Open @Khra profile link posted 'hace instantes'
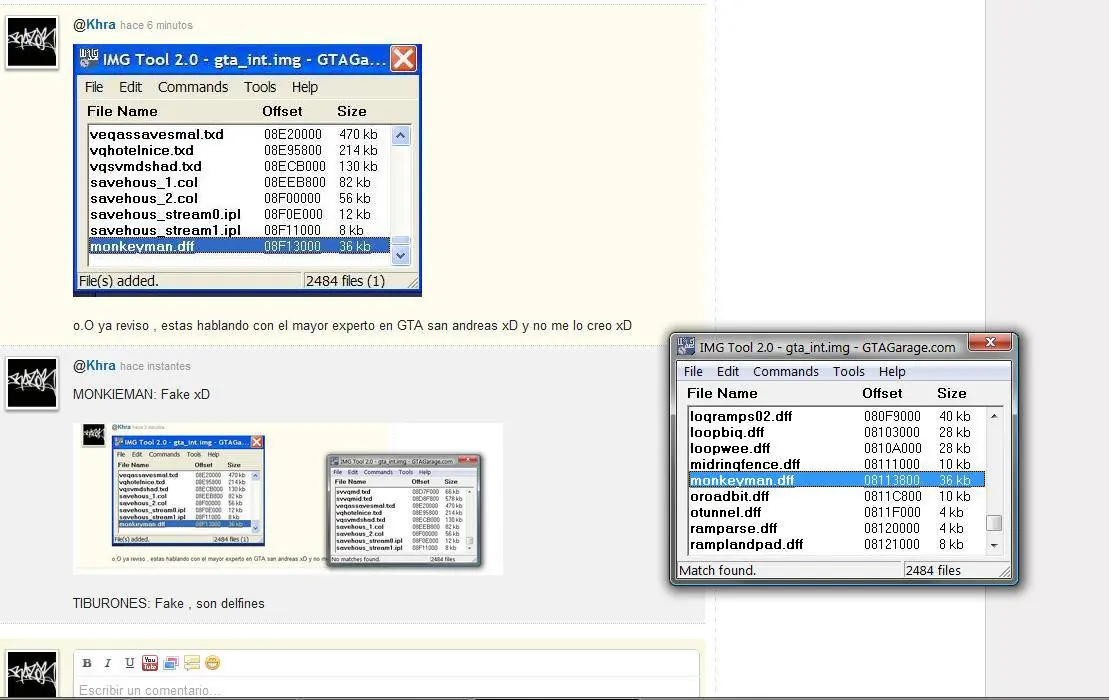 tap(94, 366)
